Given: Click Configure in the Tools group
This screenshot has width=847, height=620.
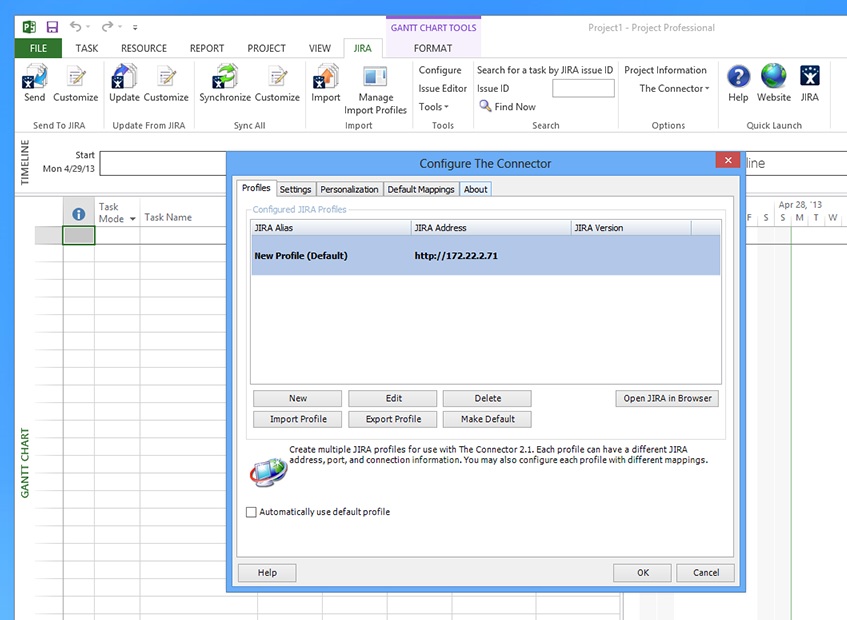Looking at the screenshot, I should [440, 70].
